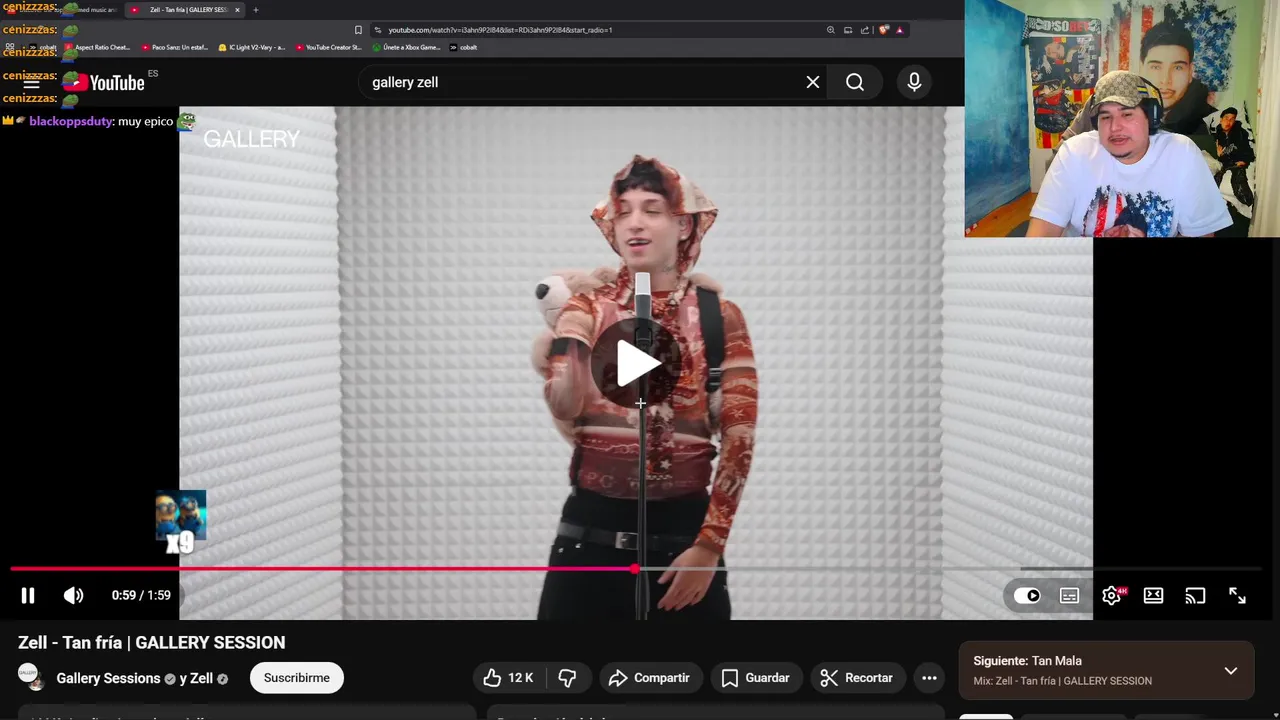Open the picture-in-picture icon in address bar
The image size is (1280, 720).
(x=848, y=30)
